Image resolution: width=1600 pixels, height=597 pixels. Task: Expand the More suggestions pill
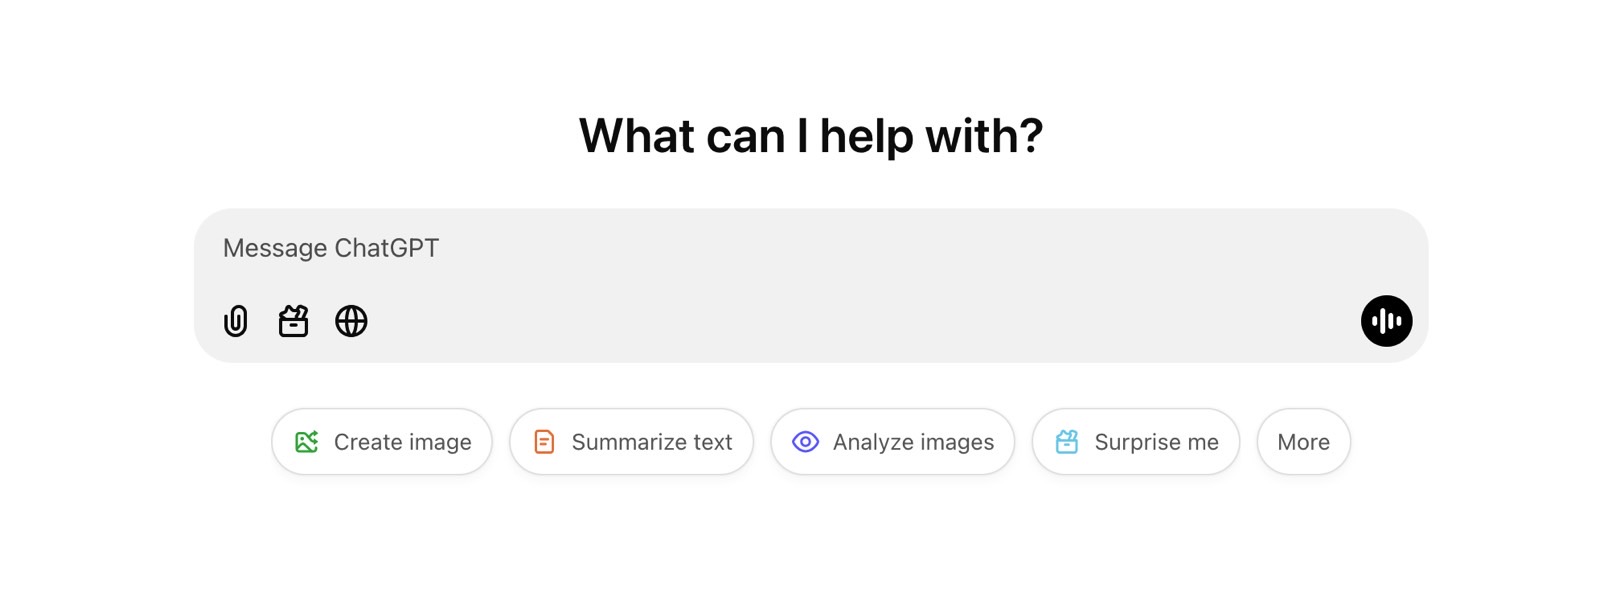pyautogui.click(x=1303, y=442)
